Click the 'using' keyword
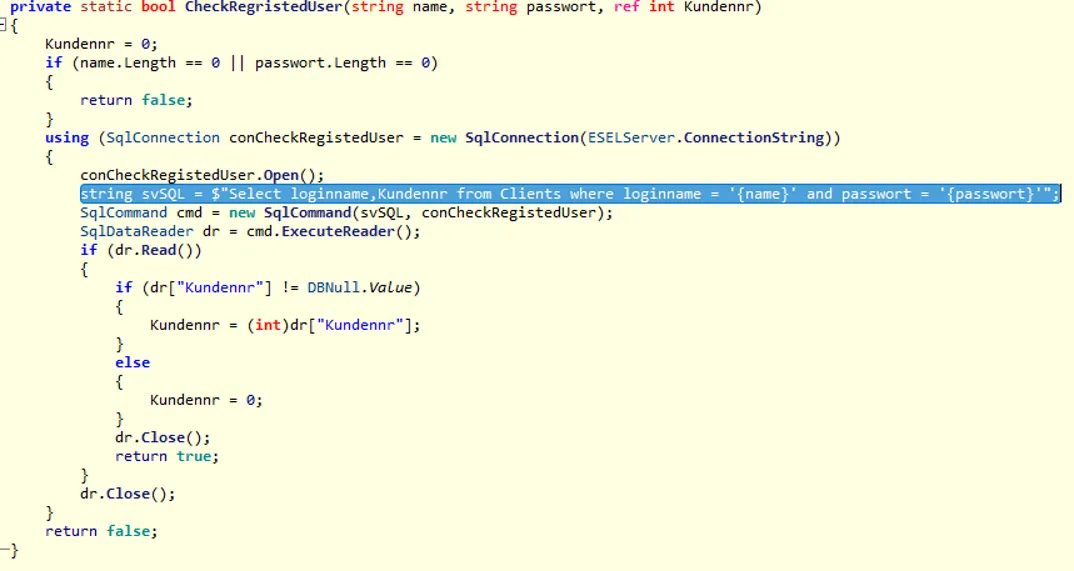 click(66, 138)
